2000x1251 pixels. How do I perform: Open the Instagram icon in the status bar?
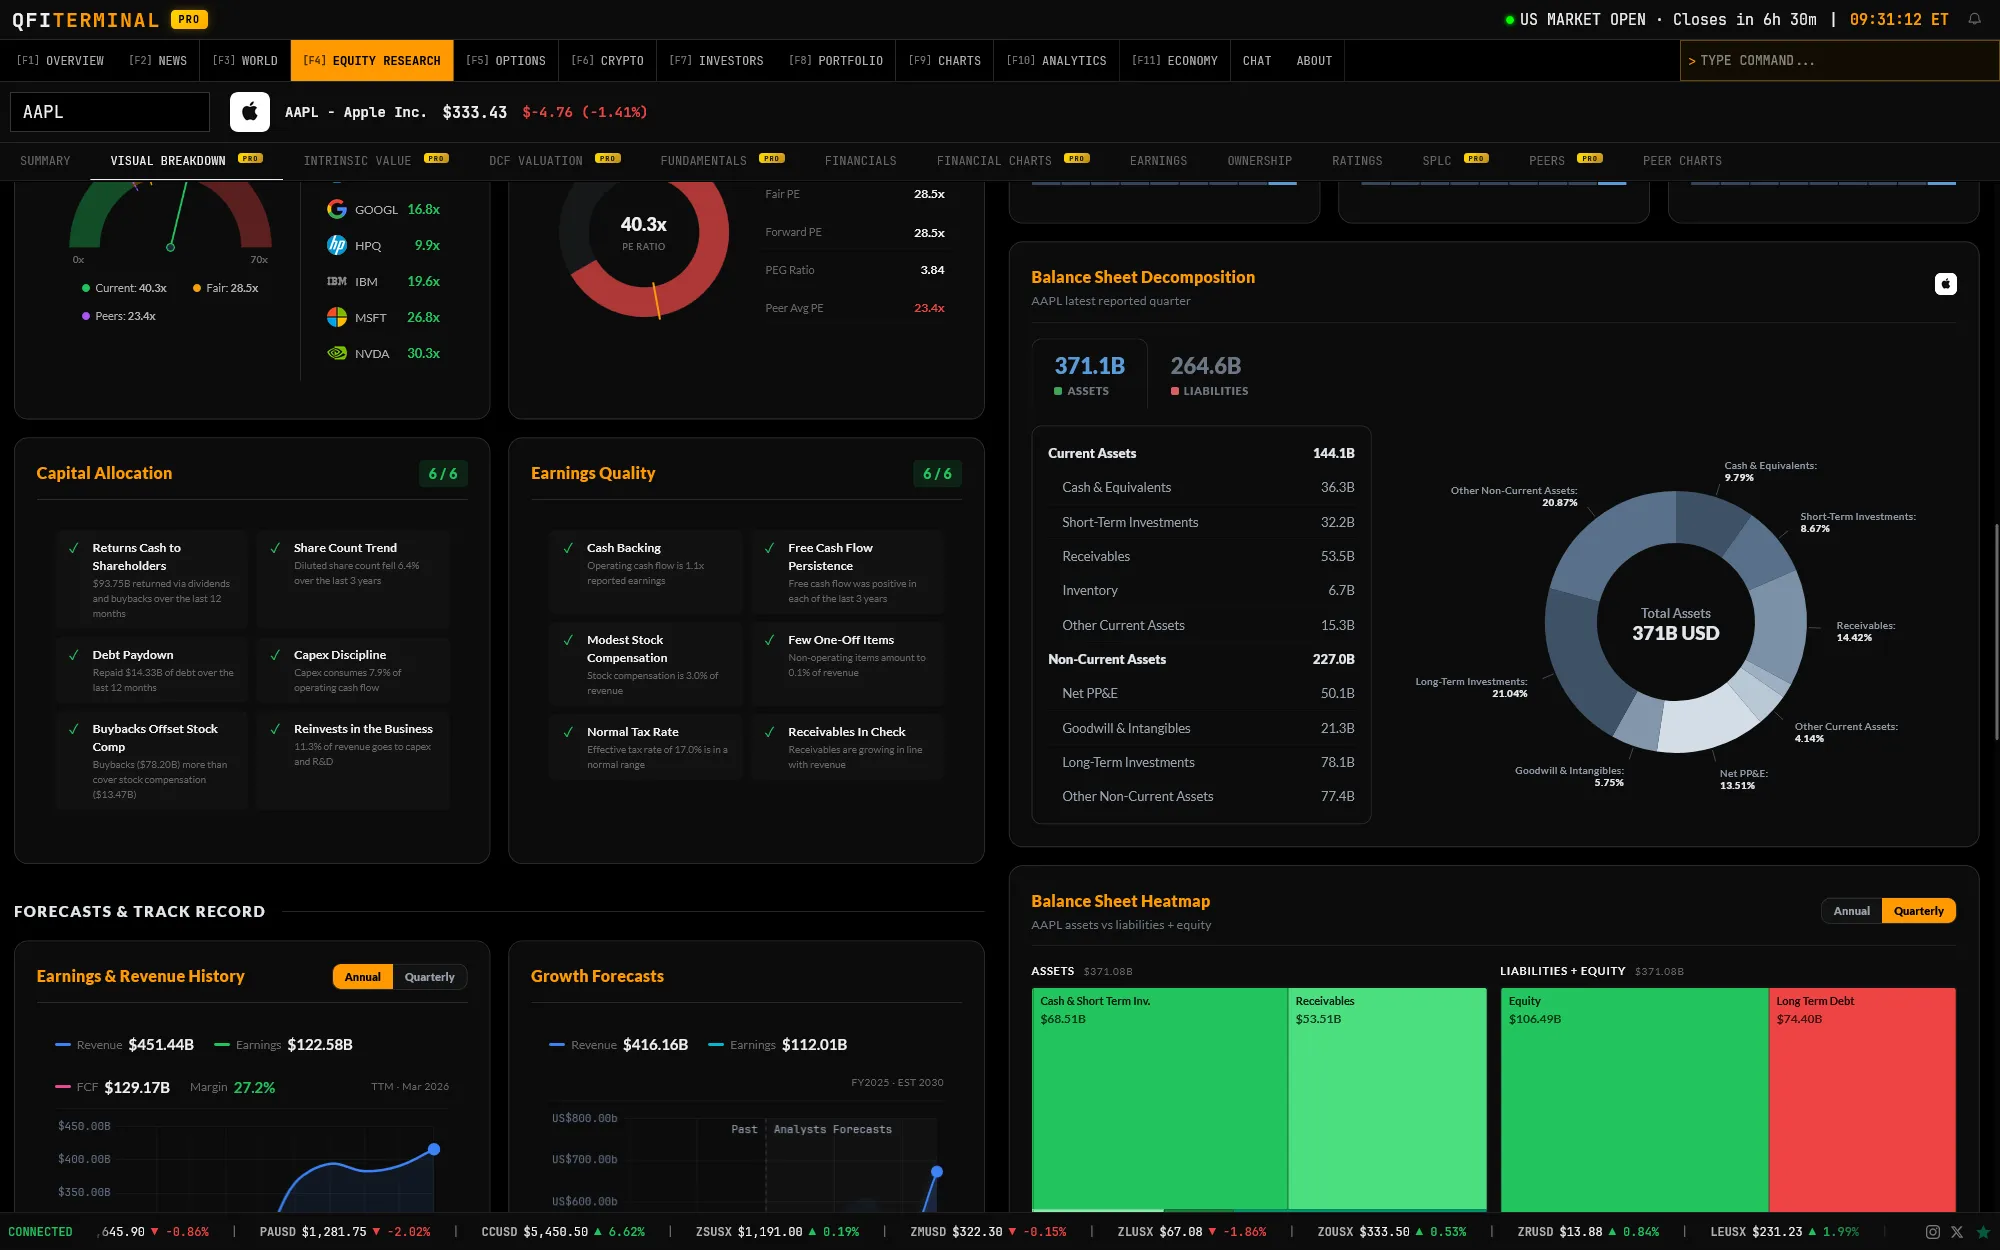(1933, 1232)
